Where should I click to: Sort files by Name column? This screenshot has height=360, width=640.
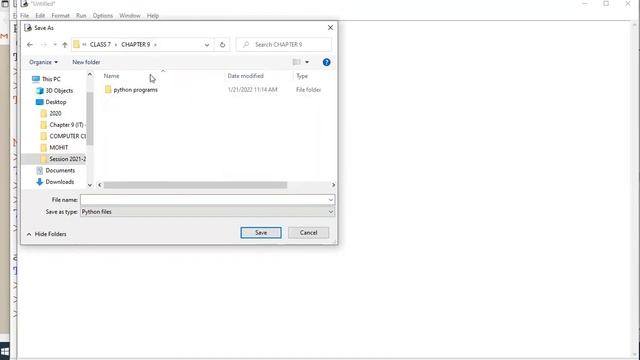click(111, 76)
